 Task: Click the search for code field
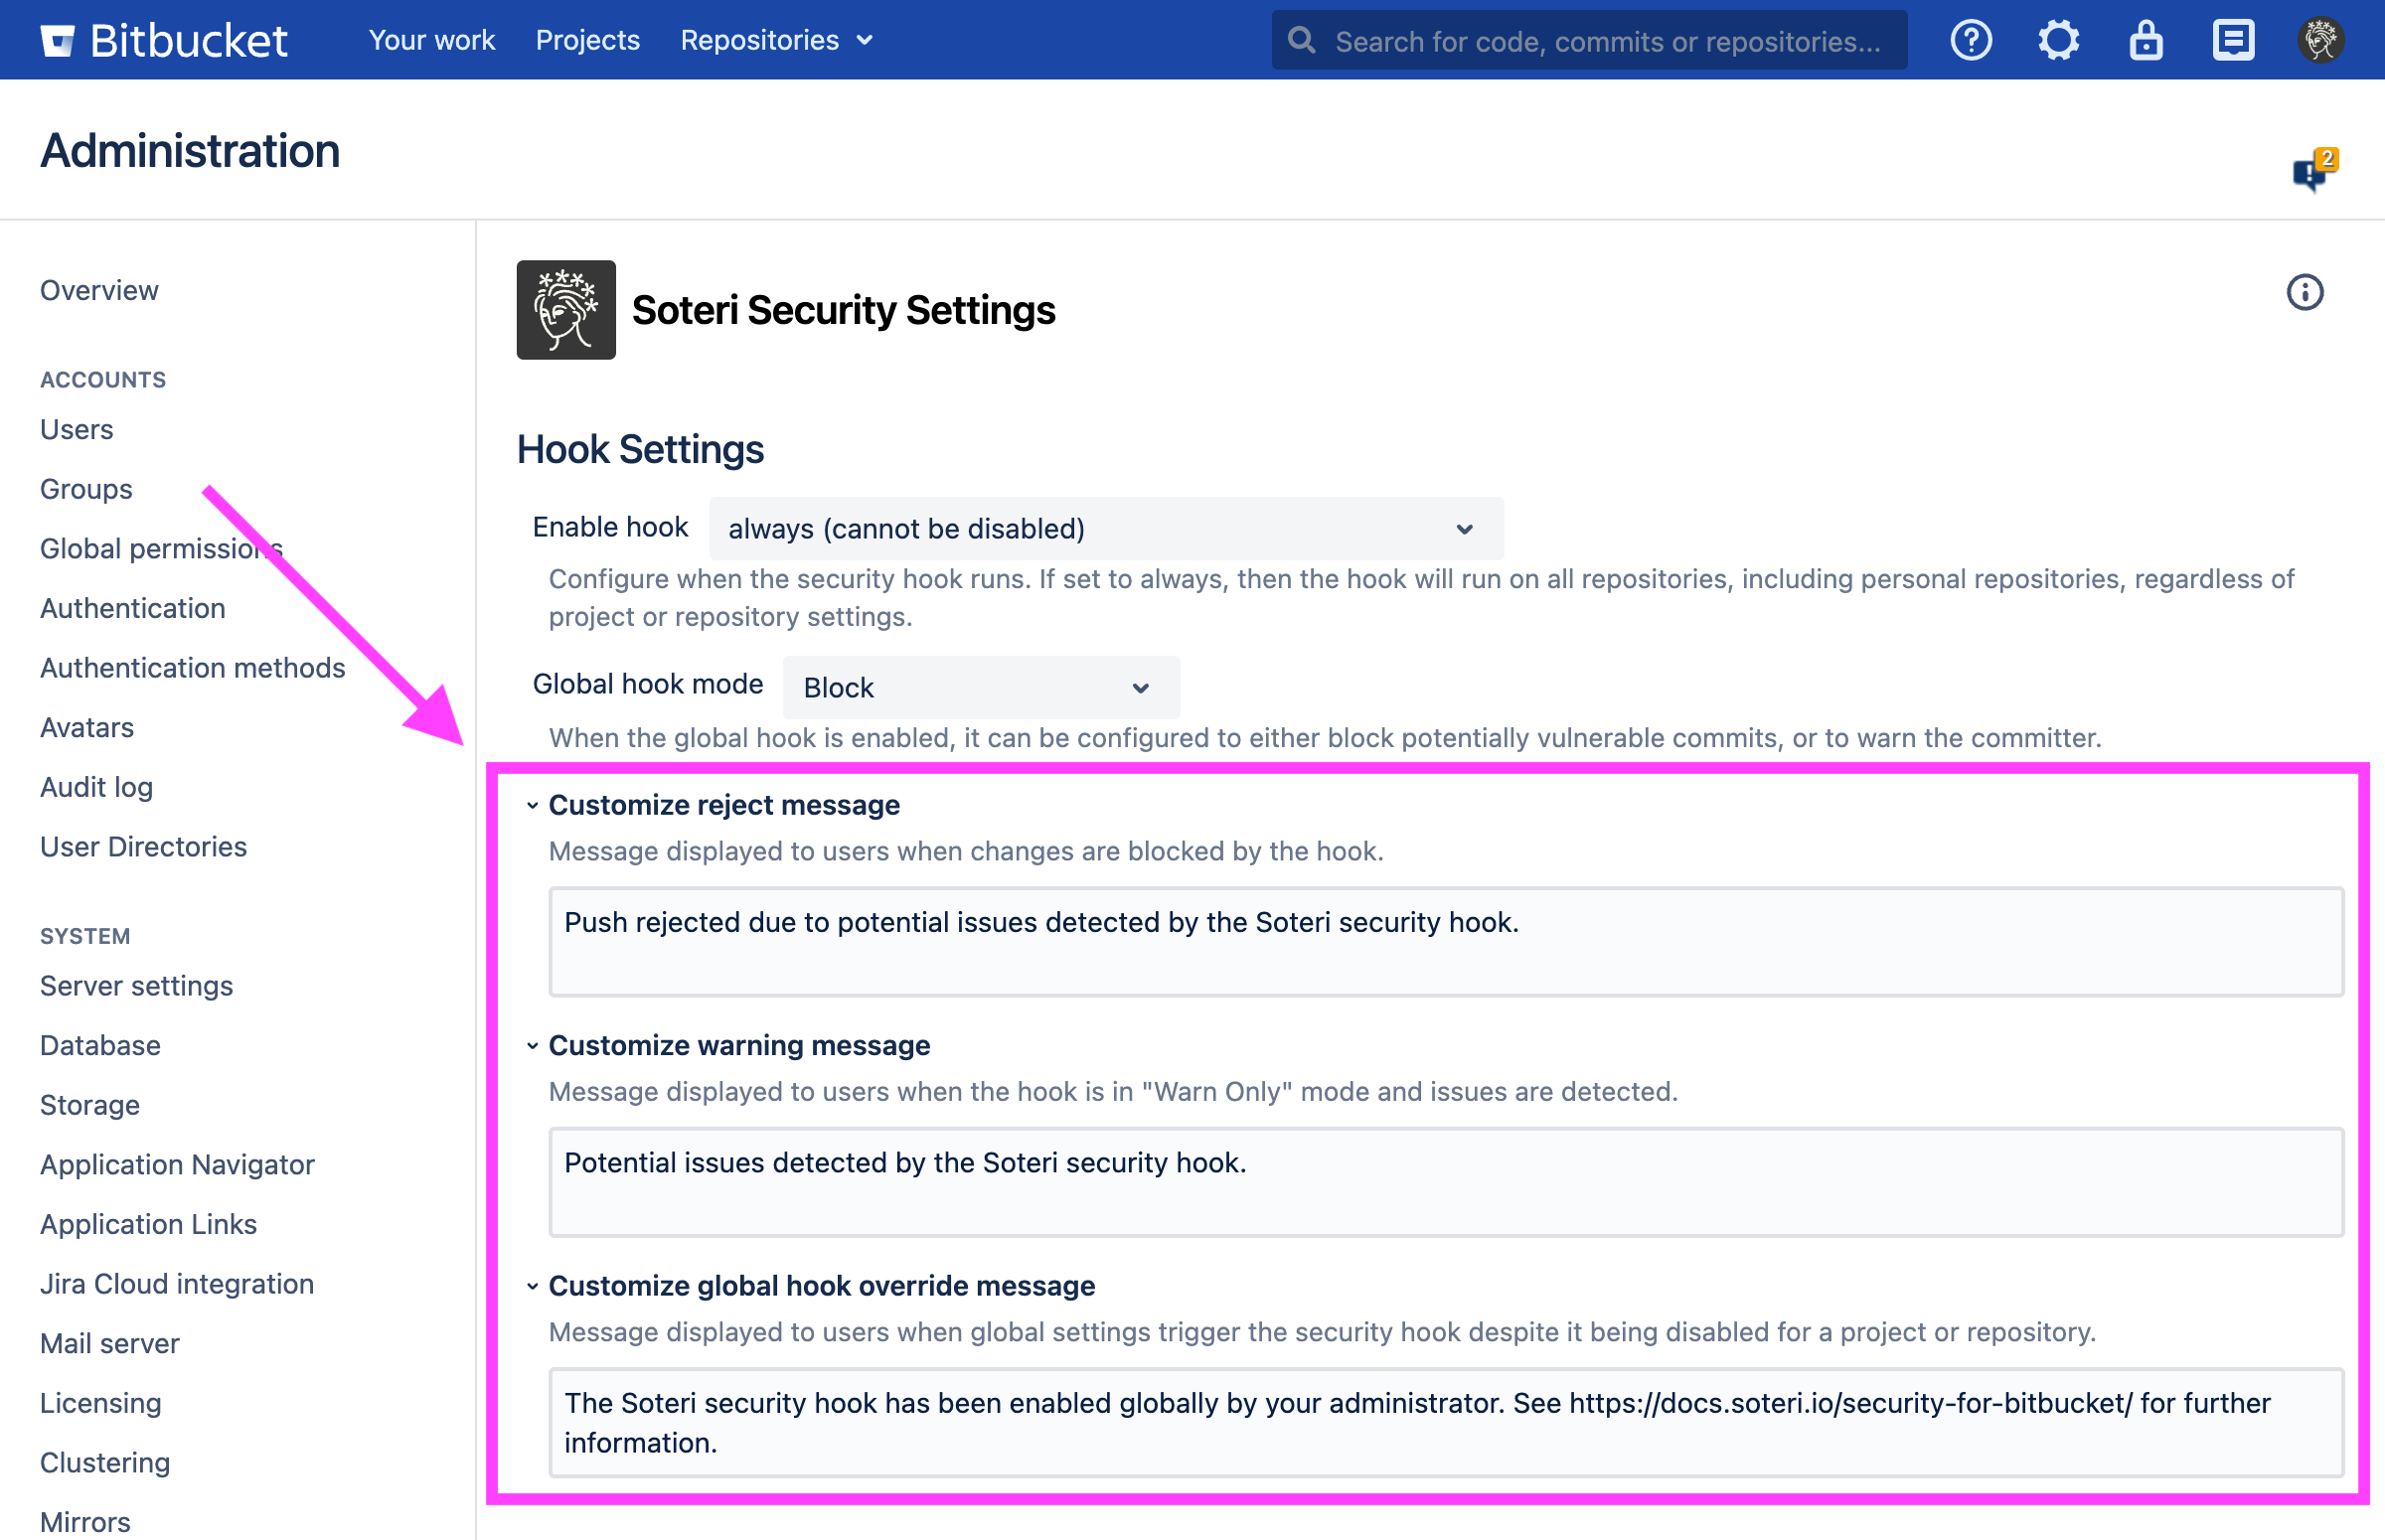tap(1590, 40)
